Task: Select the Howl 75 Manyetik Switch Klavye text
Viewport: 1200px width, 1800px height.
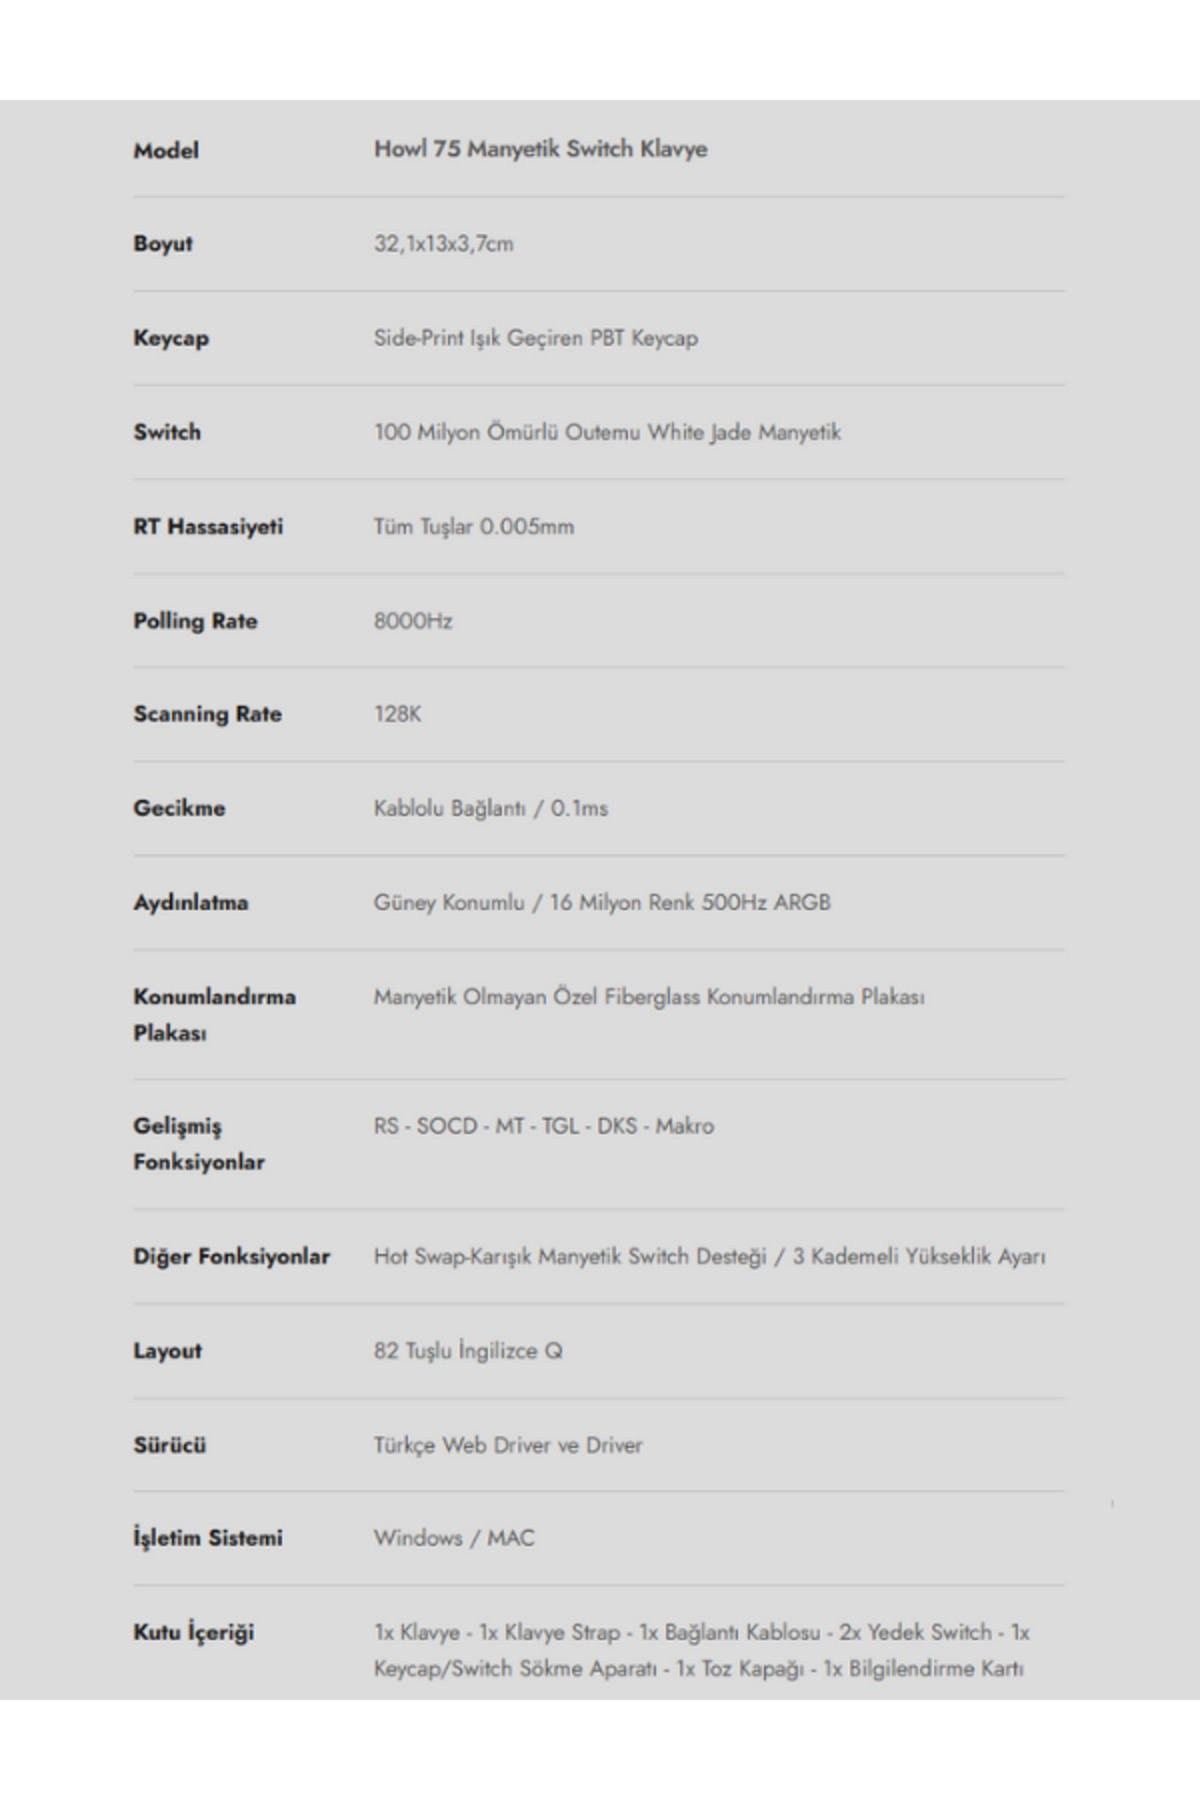Action: 540,149
